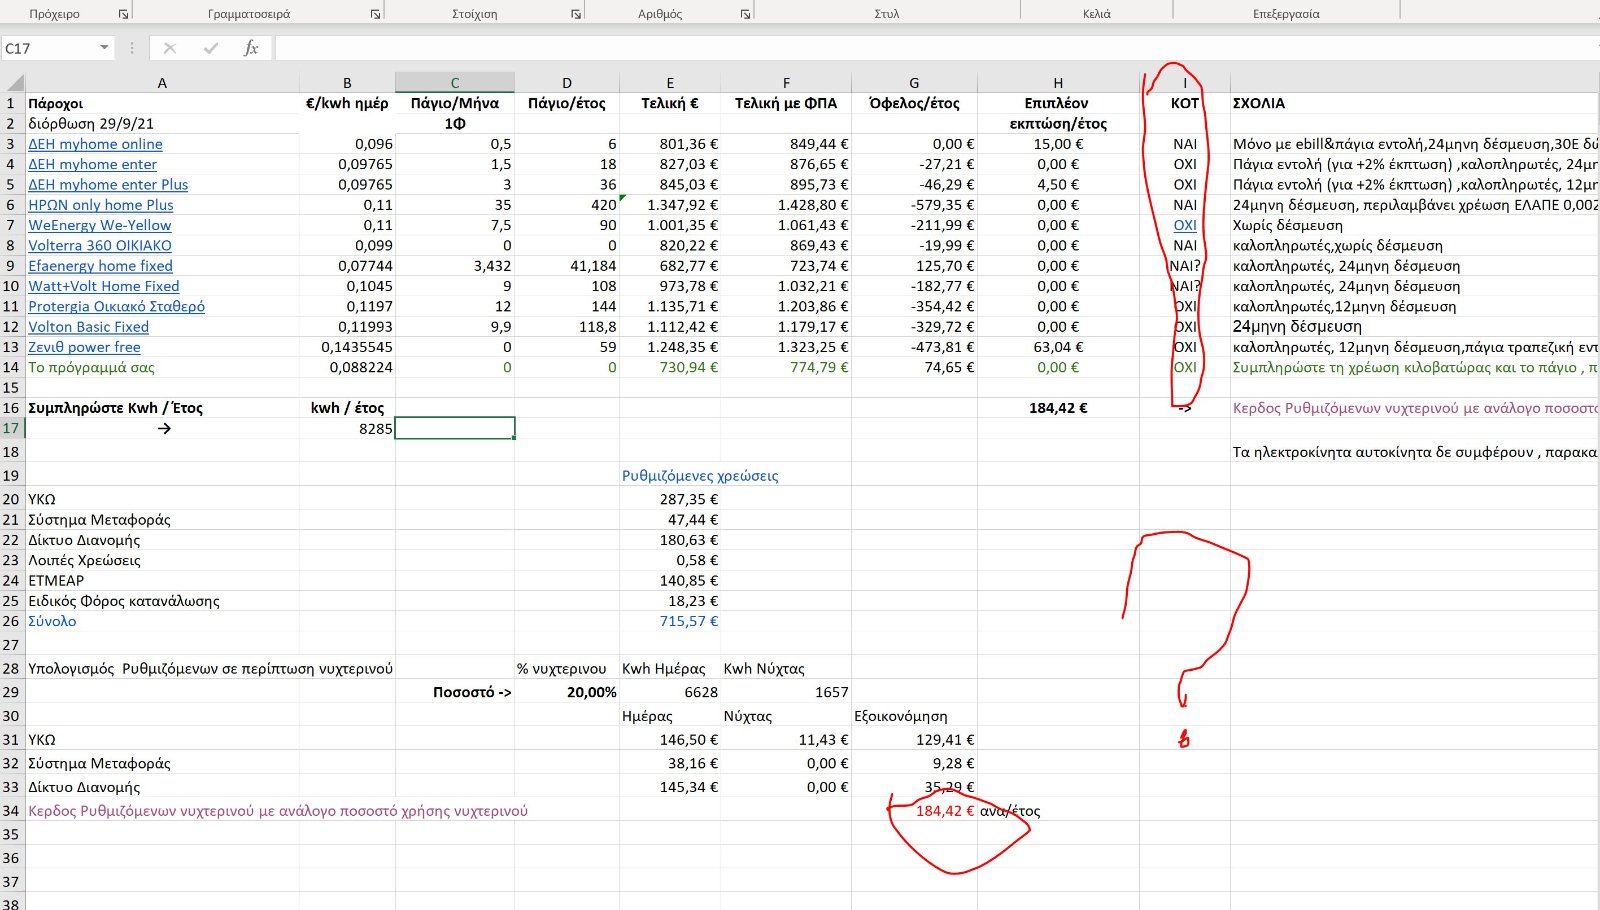Click the 'Όφελος/έτος' header cell

click(x=914, y=103)
